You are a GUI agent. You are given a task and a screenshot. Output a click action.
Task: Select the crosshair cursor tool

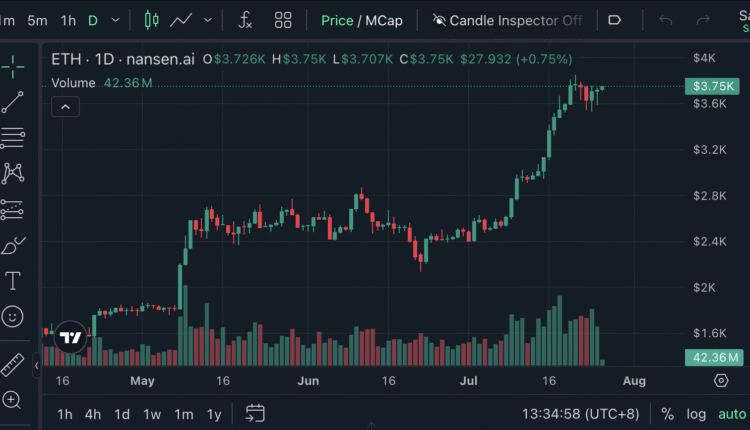click(13, 66)
